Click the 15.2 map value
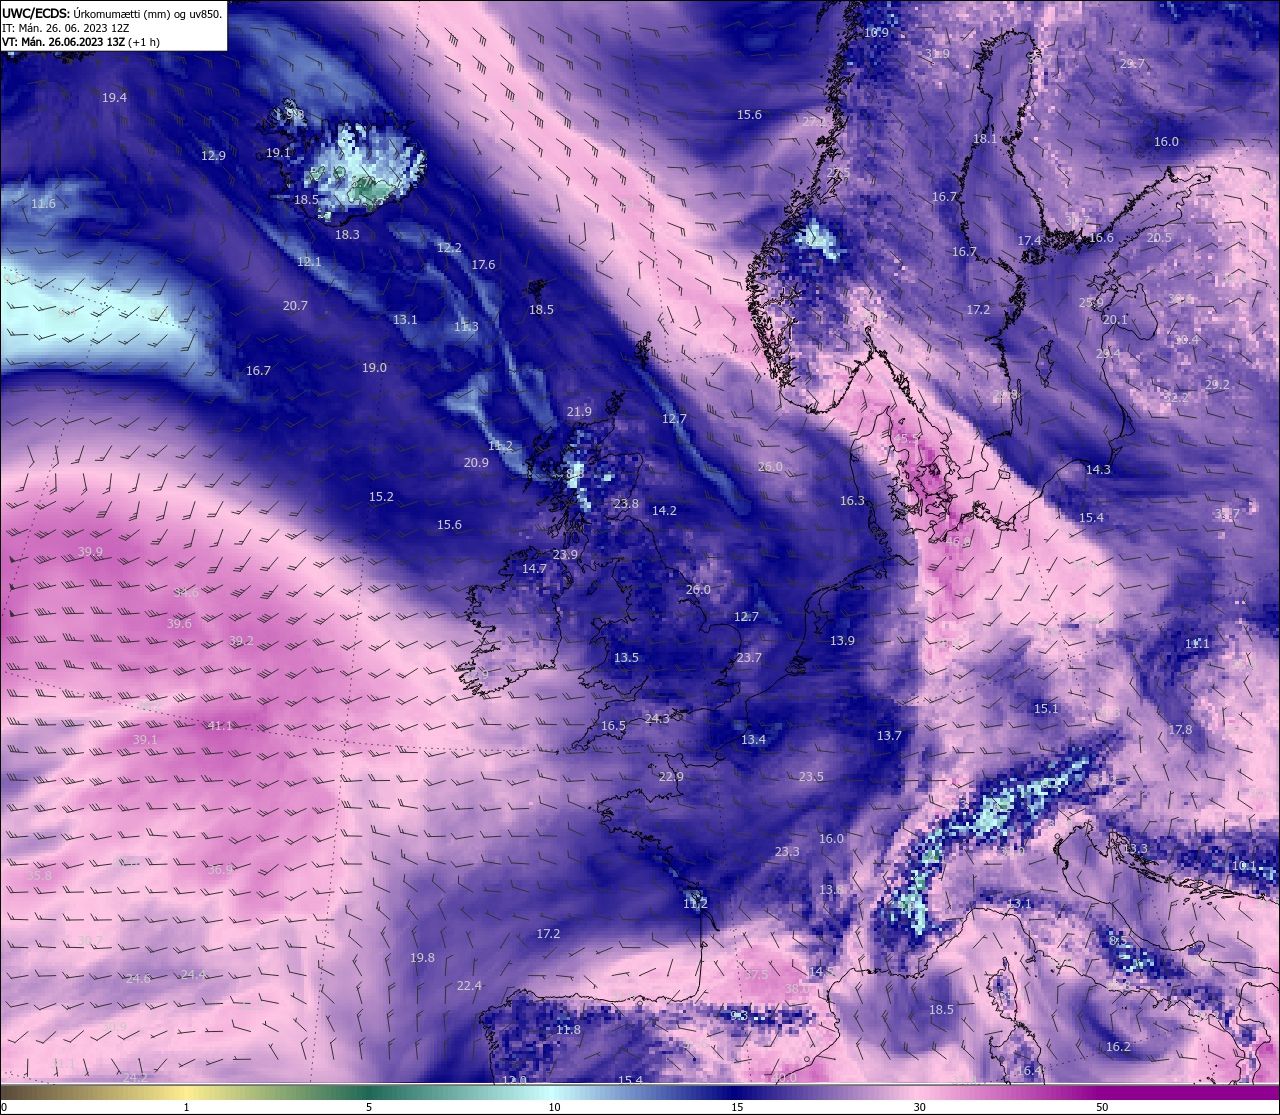This screenshot has height=1115, width=1280. (x=381, y=497)
